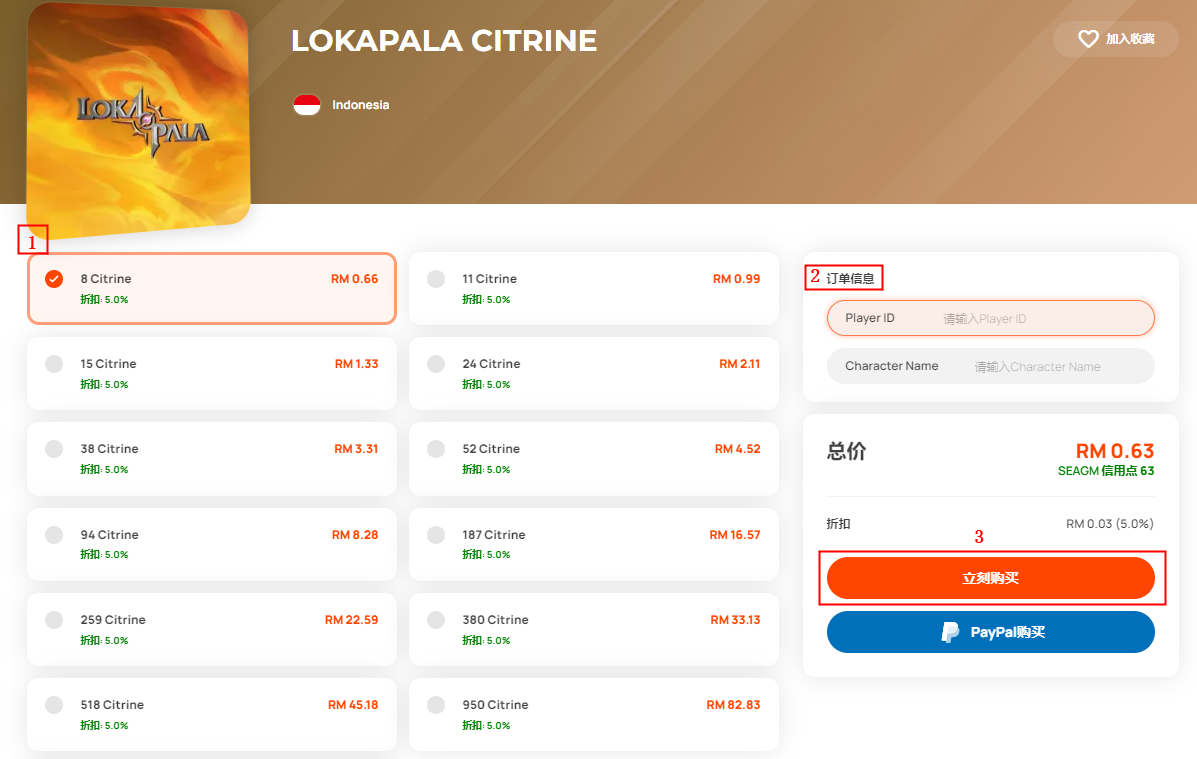Select the 8 Citrine radio option
Image resolution: width=1197 pixels, height=759 pixels.
[54, 279]
